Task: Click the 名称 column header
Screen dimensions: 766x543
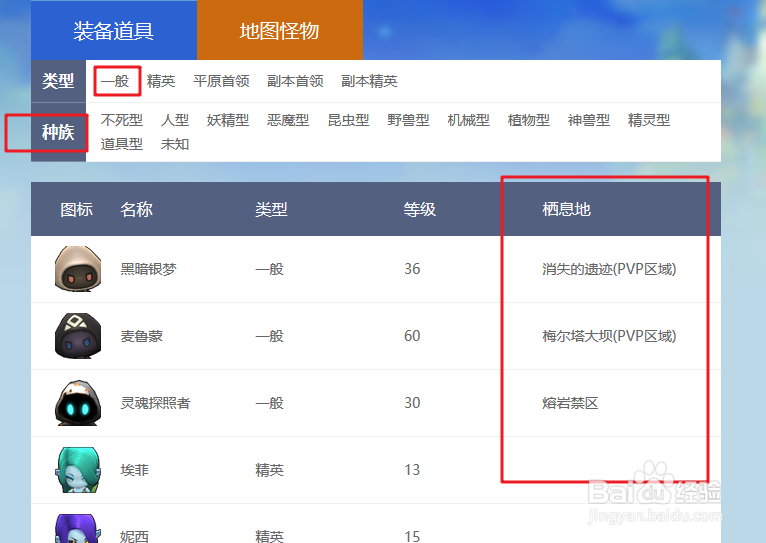Action: click(137, 209)
